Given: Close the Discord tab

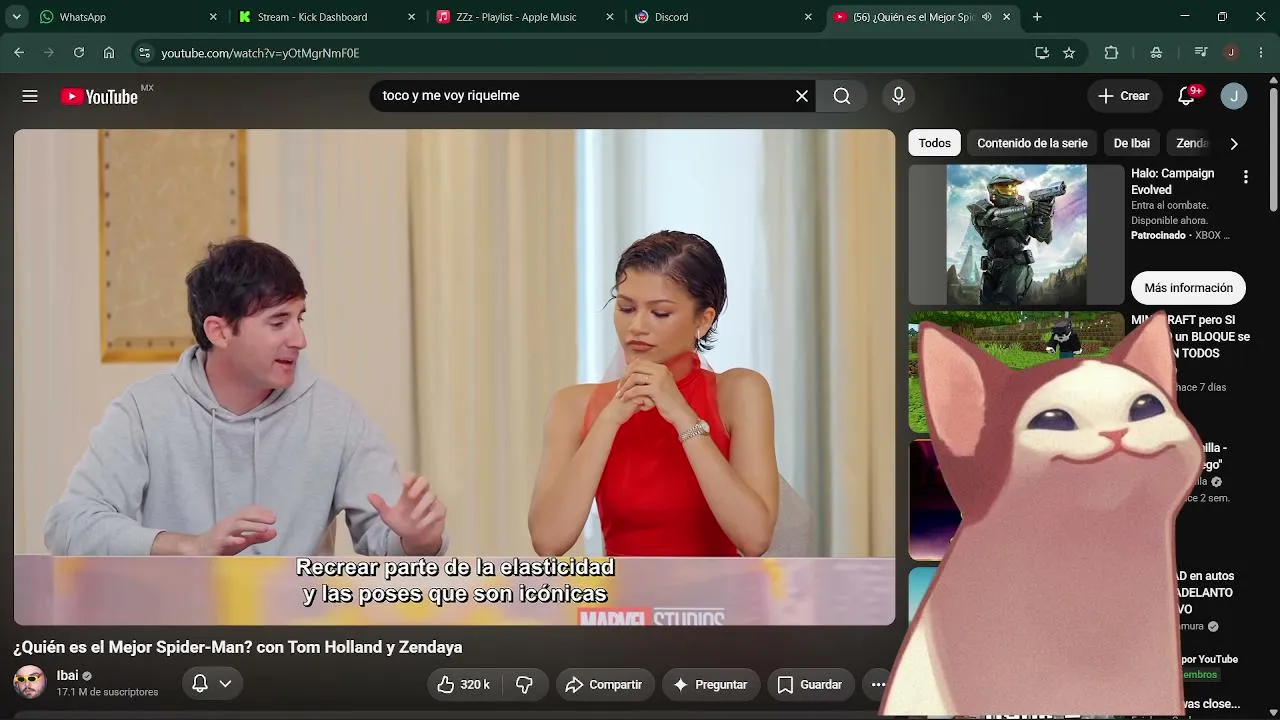Looking at the screenshot, I should tap(808, 17).
